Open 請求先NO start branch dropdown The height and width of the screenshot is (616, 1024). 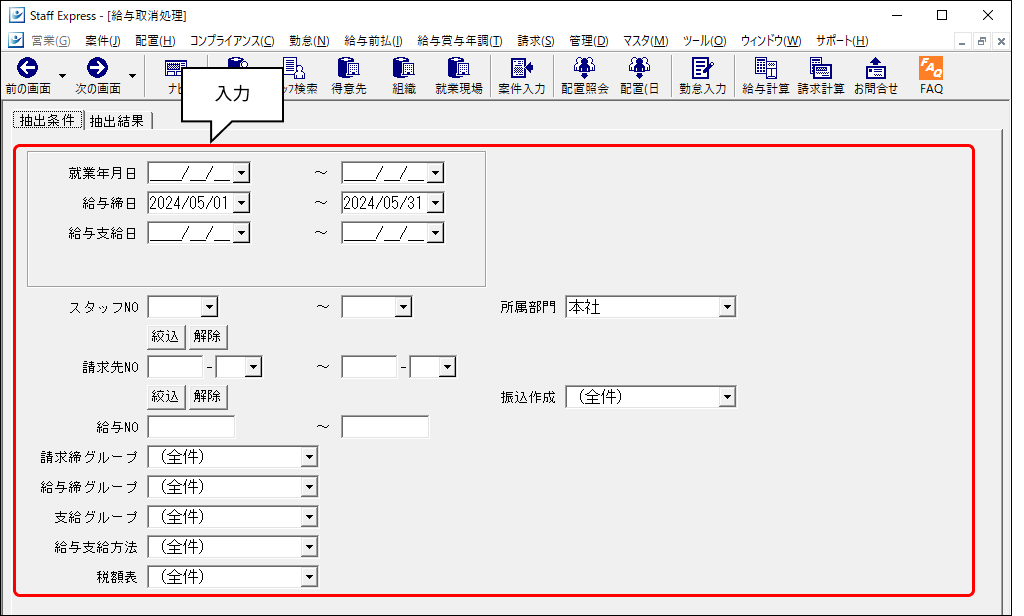(x=253, y=367)
